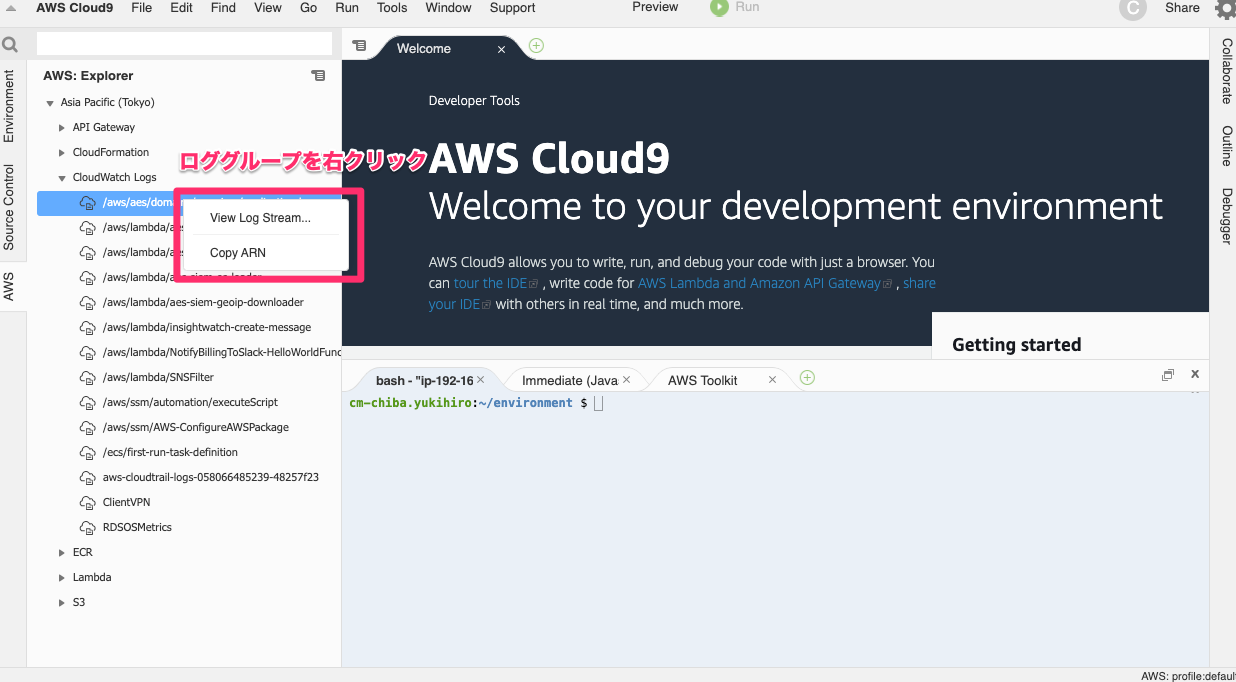
Task: Collapse the Asia Pacific (Tokyo) region node
Action: point(48,101)
